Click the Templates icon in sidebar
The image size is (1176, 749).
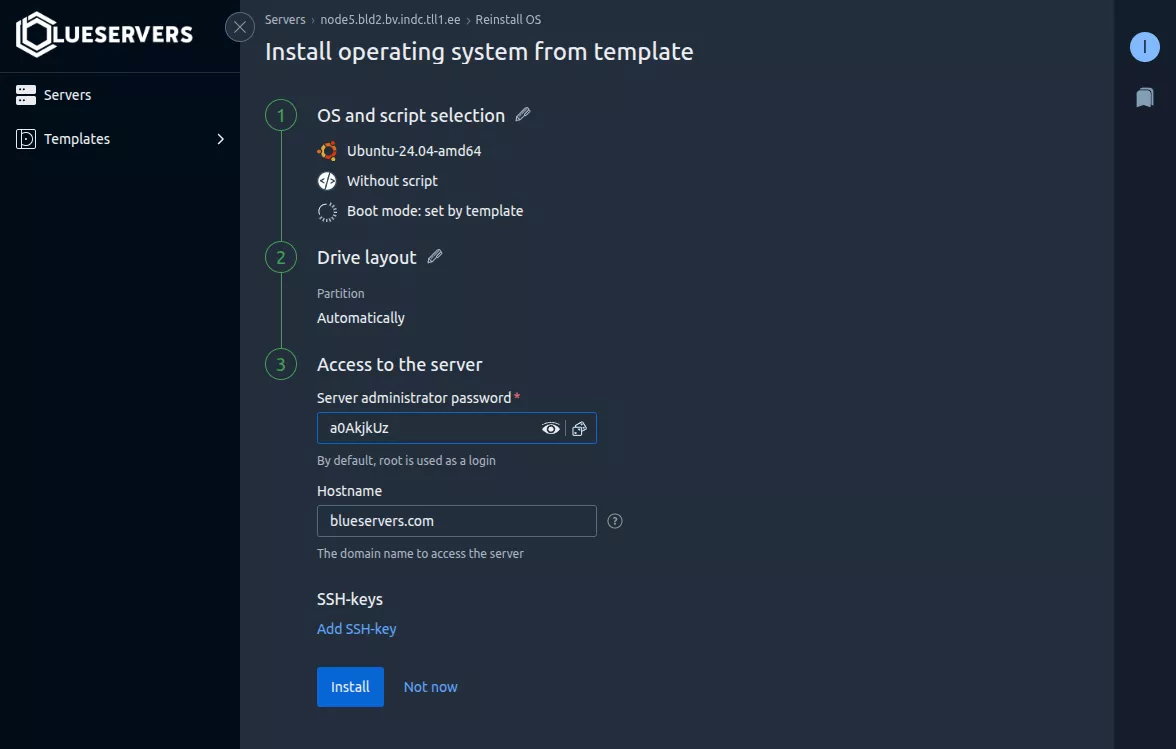click(x=26, y=139)
